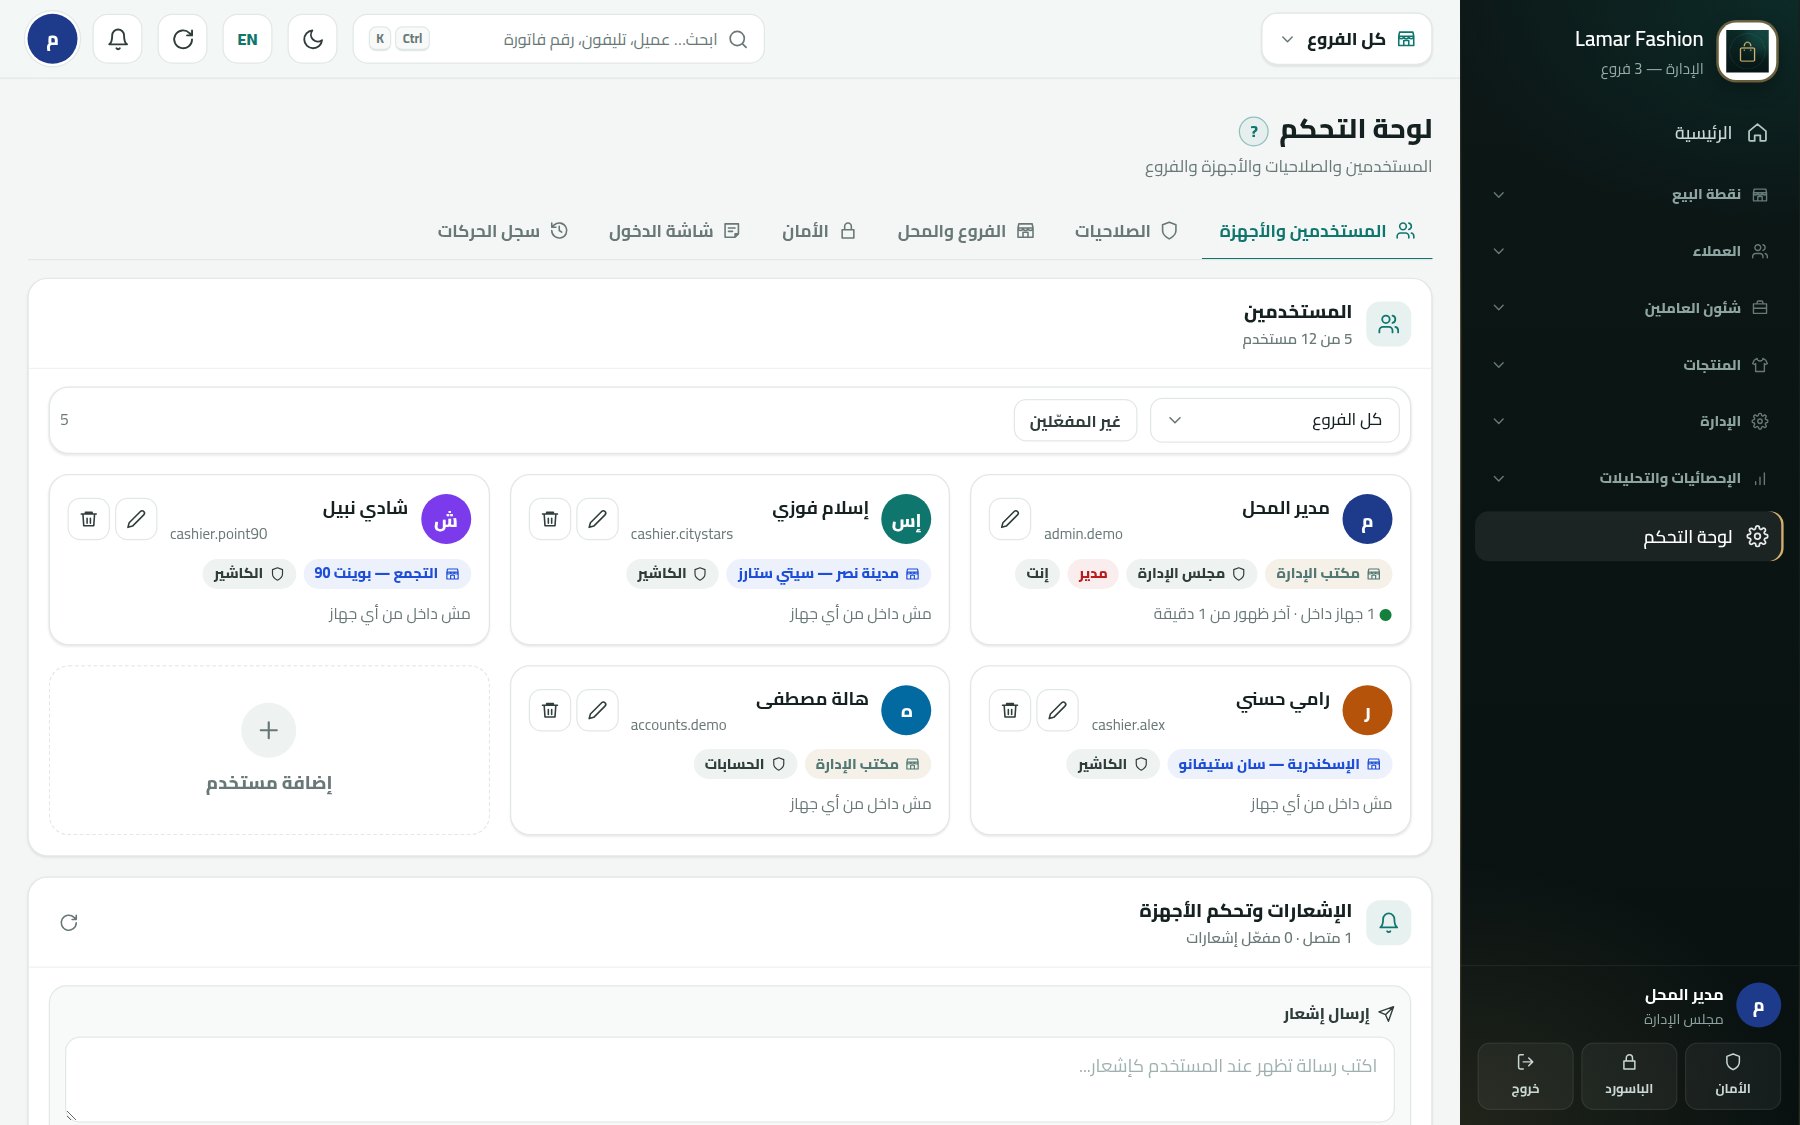Delete user إسلام فوزي with trash icon

(x=550, y=519)
